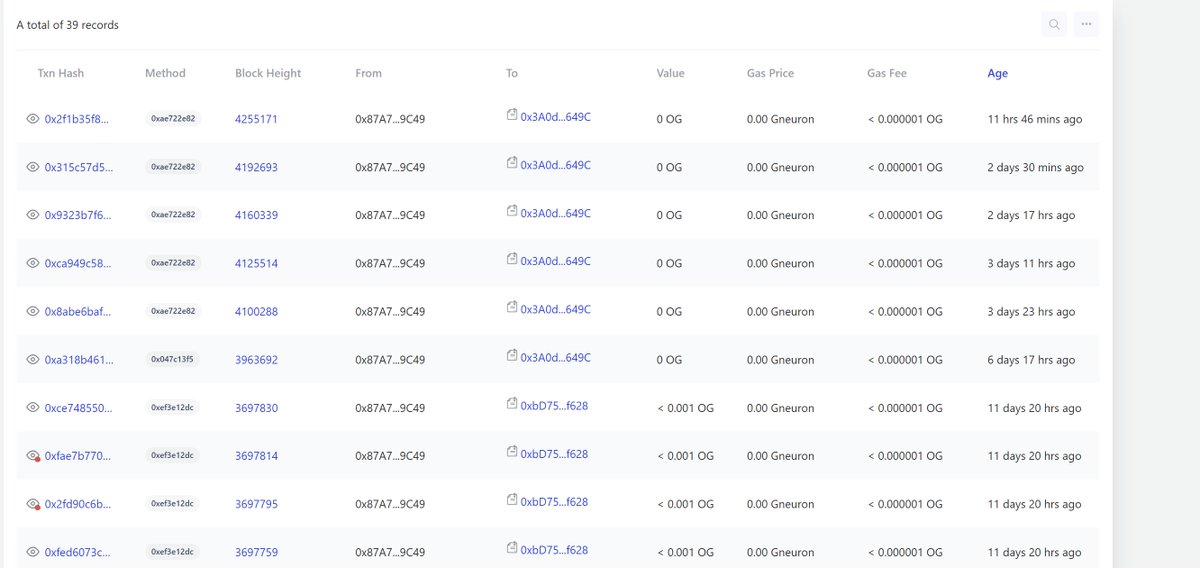Click contract icon in block 3697795 row
The height and width of the screenshot is (568, 1200).
point(512,500)
